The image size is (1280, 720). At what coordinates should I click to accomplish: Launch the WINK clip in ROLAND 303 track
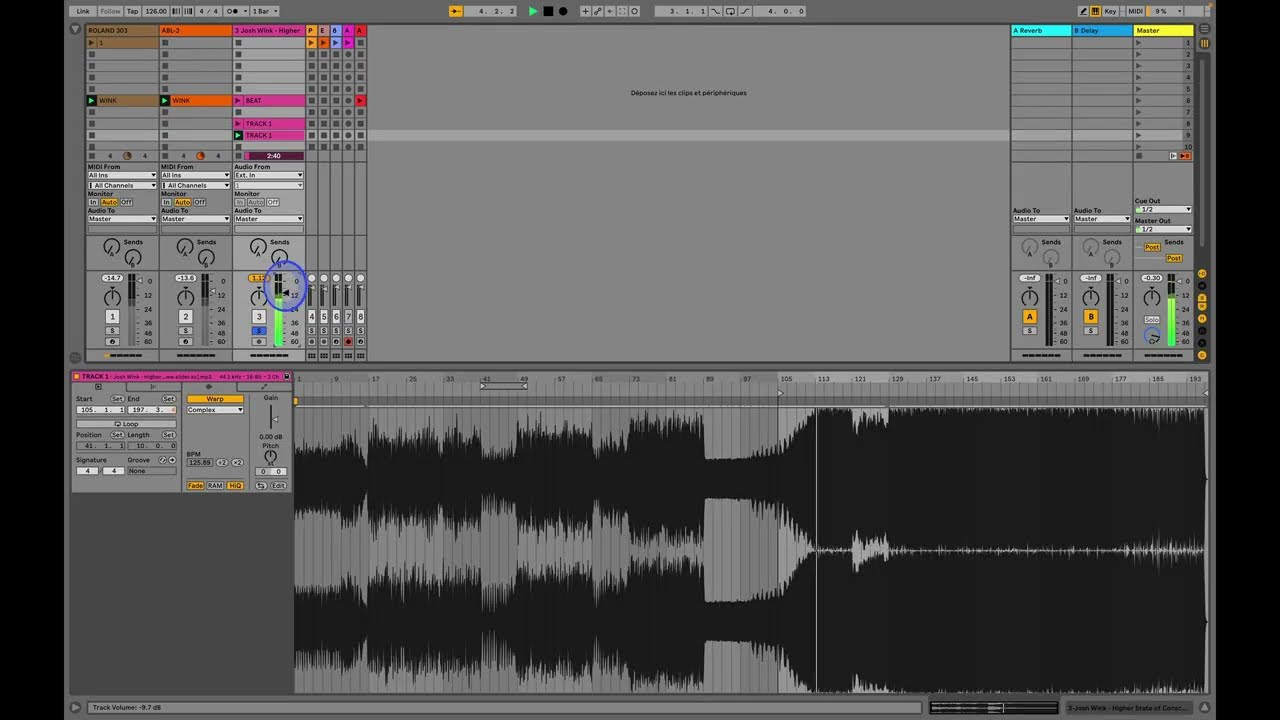pos(91,100)
